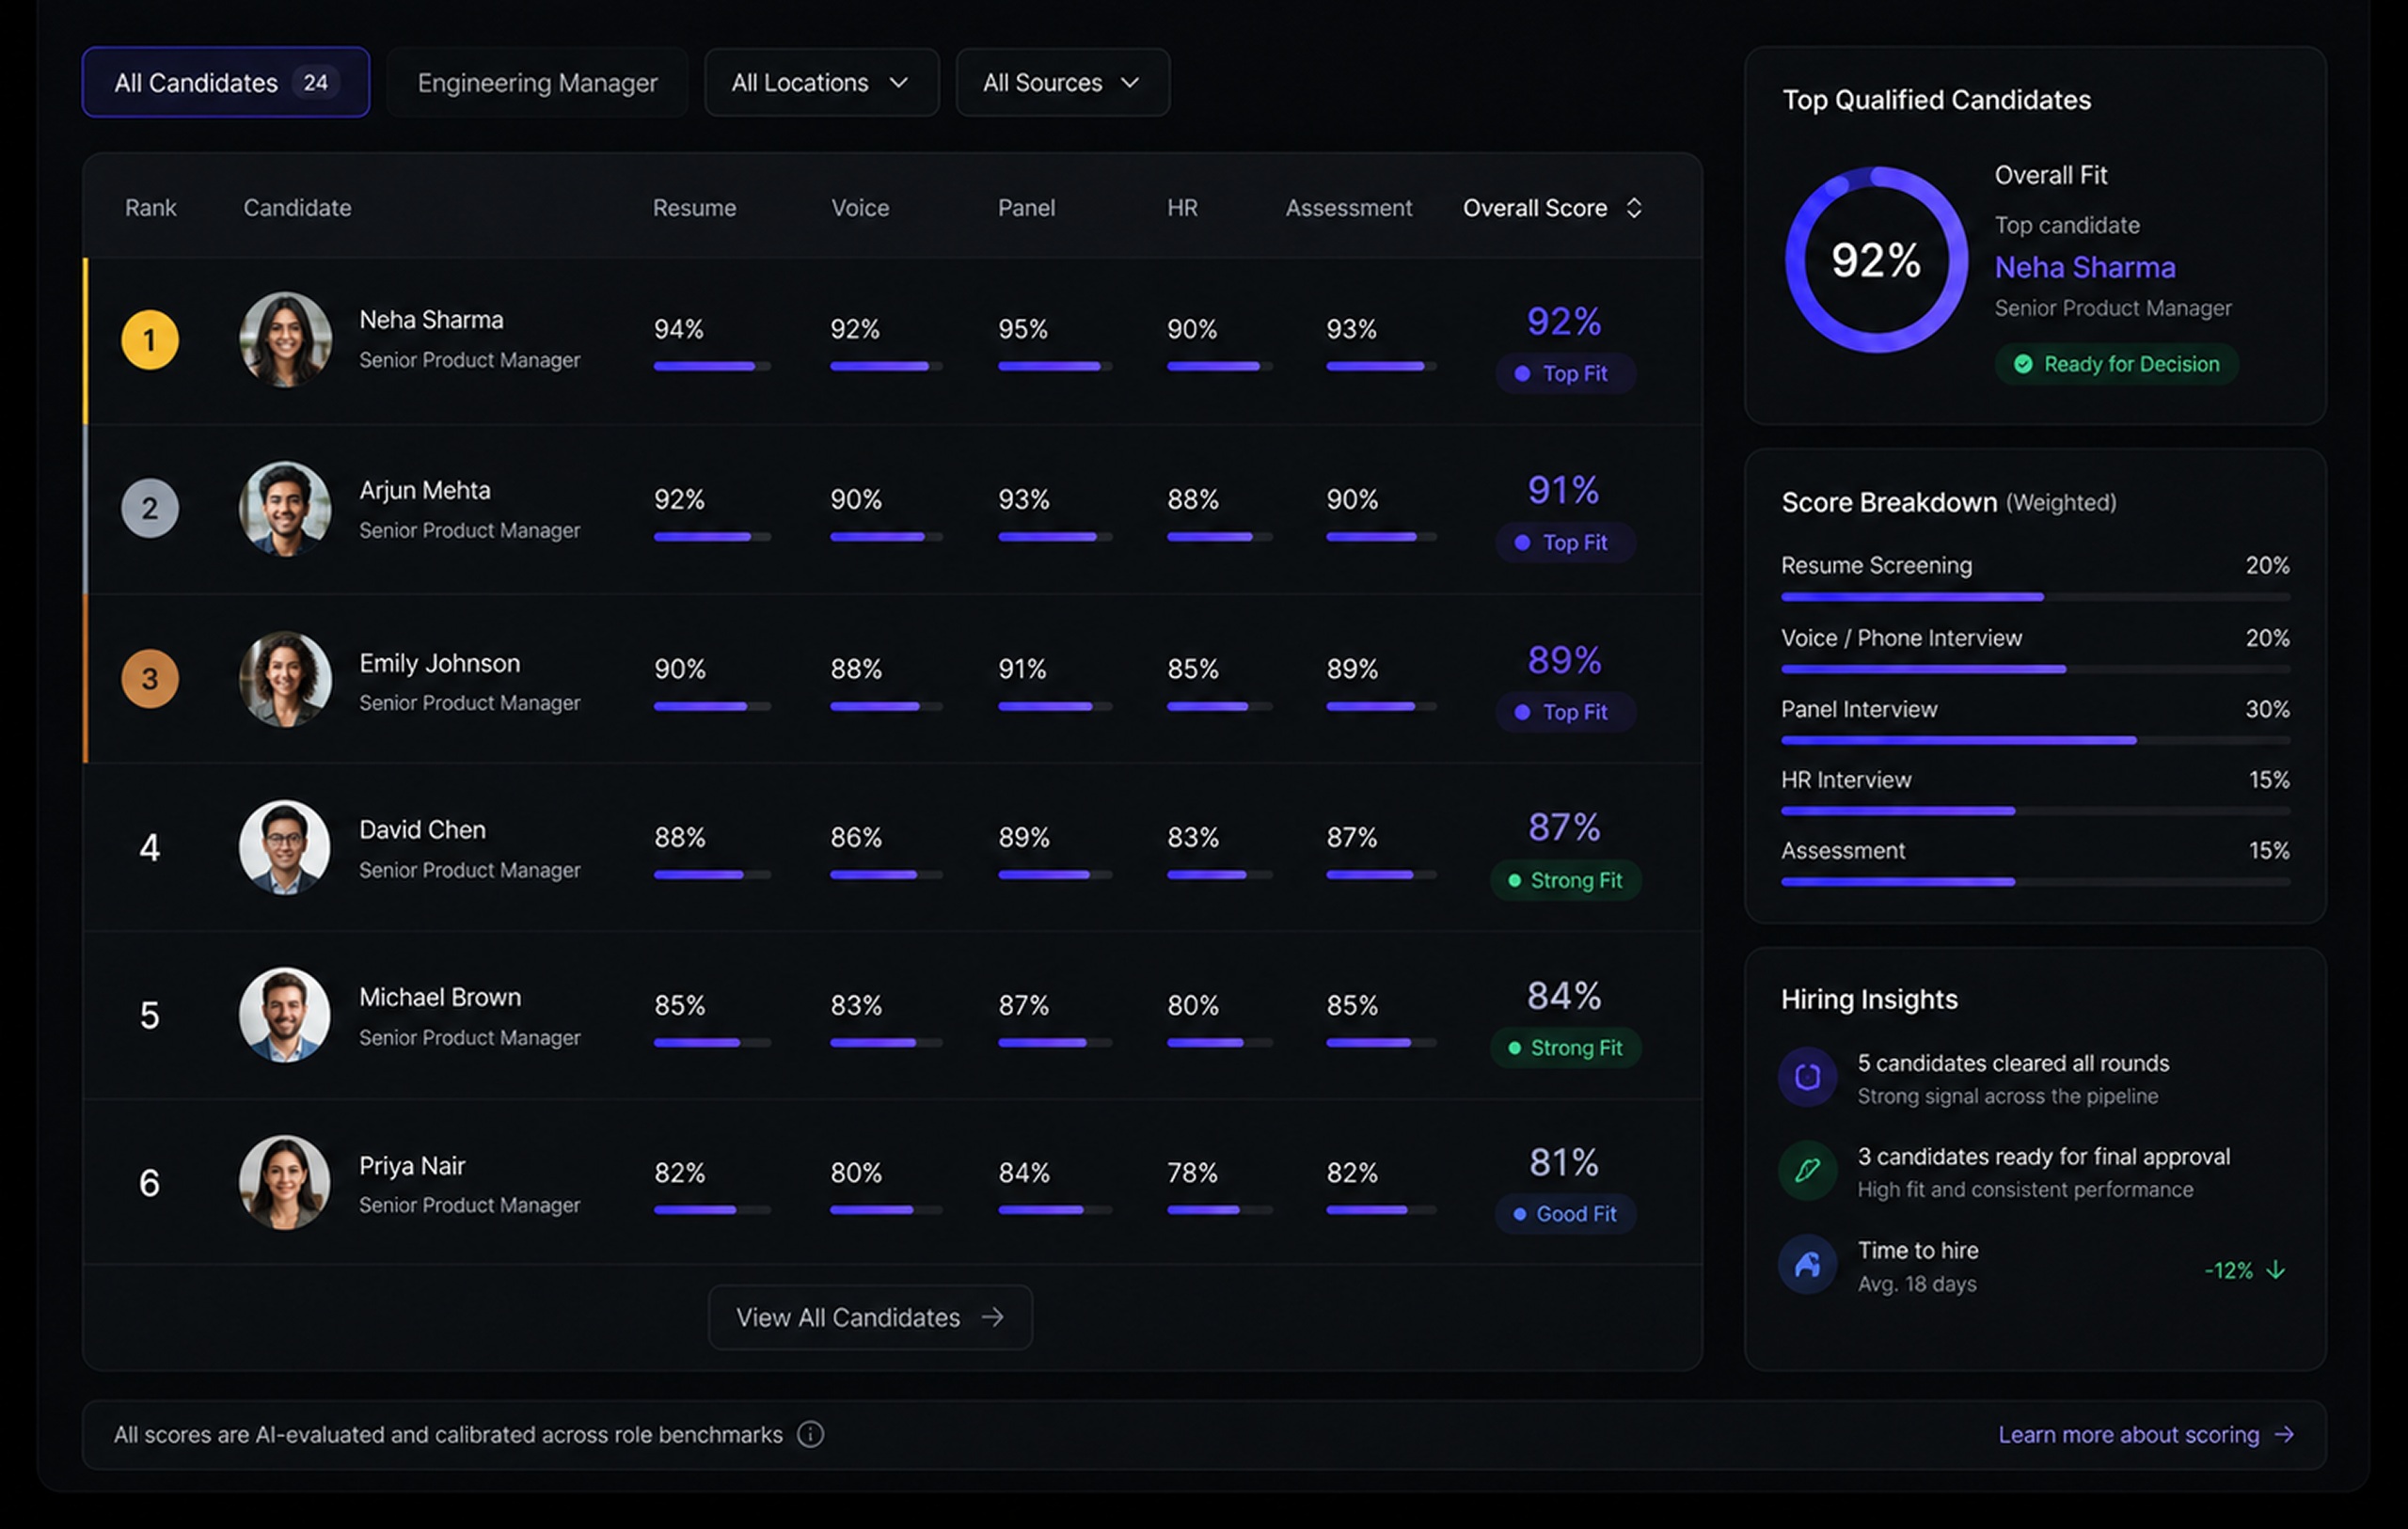Click Neha Sharma's 95% Panel score

click(1023, 329)
